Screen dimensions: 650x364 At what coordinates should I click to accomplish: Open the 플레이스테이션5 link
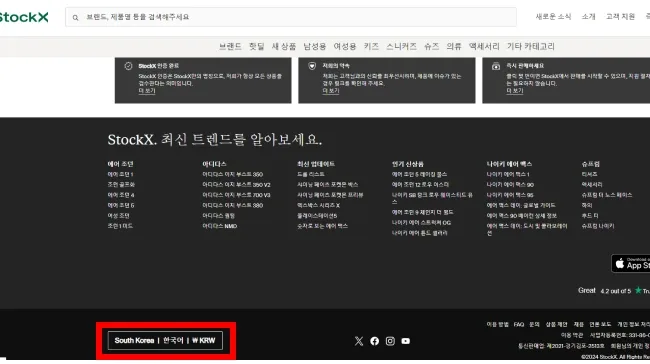(x=317, y=216)
